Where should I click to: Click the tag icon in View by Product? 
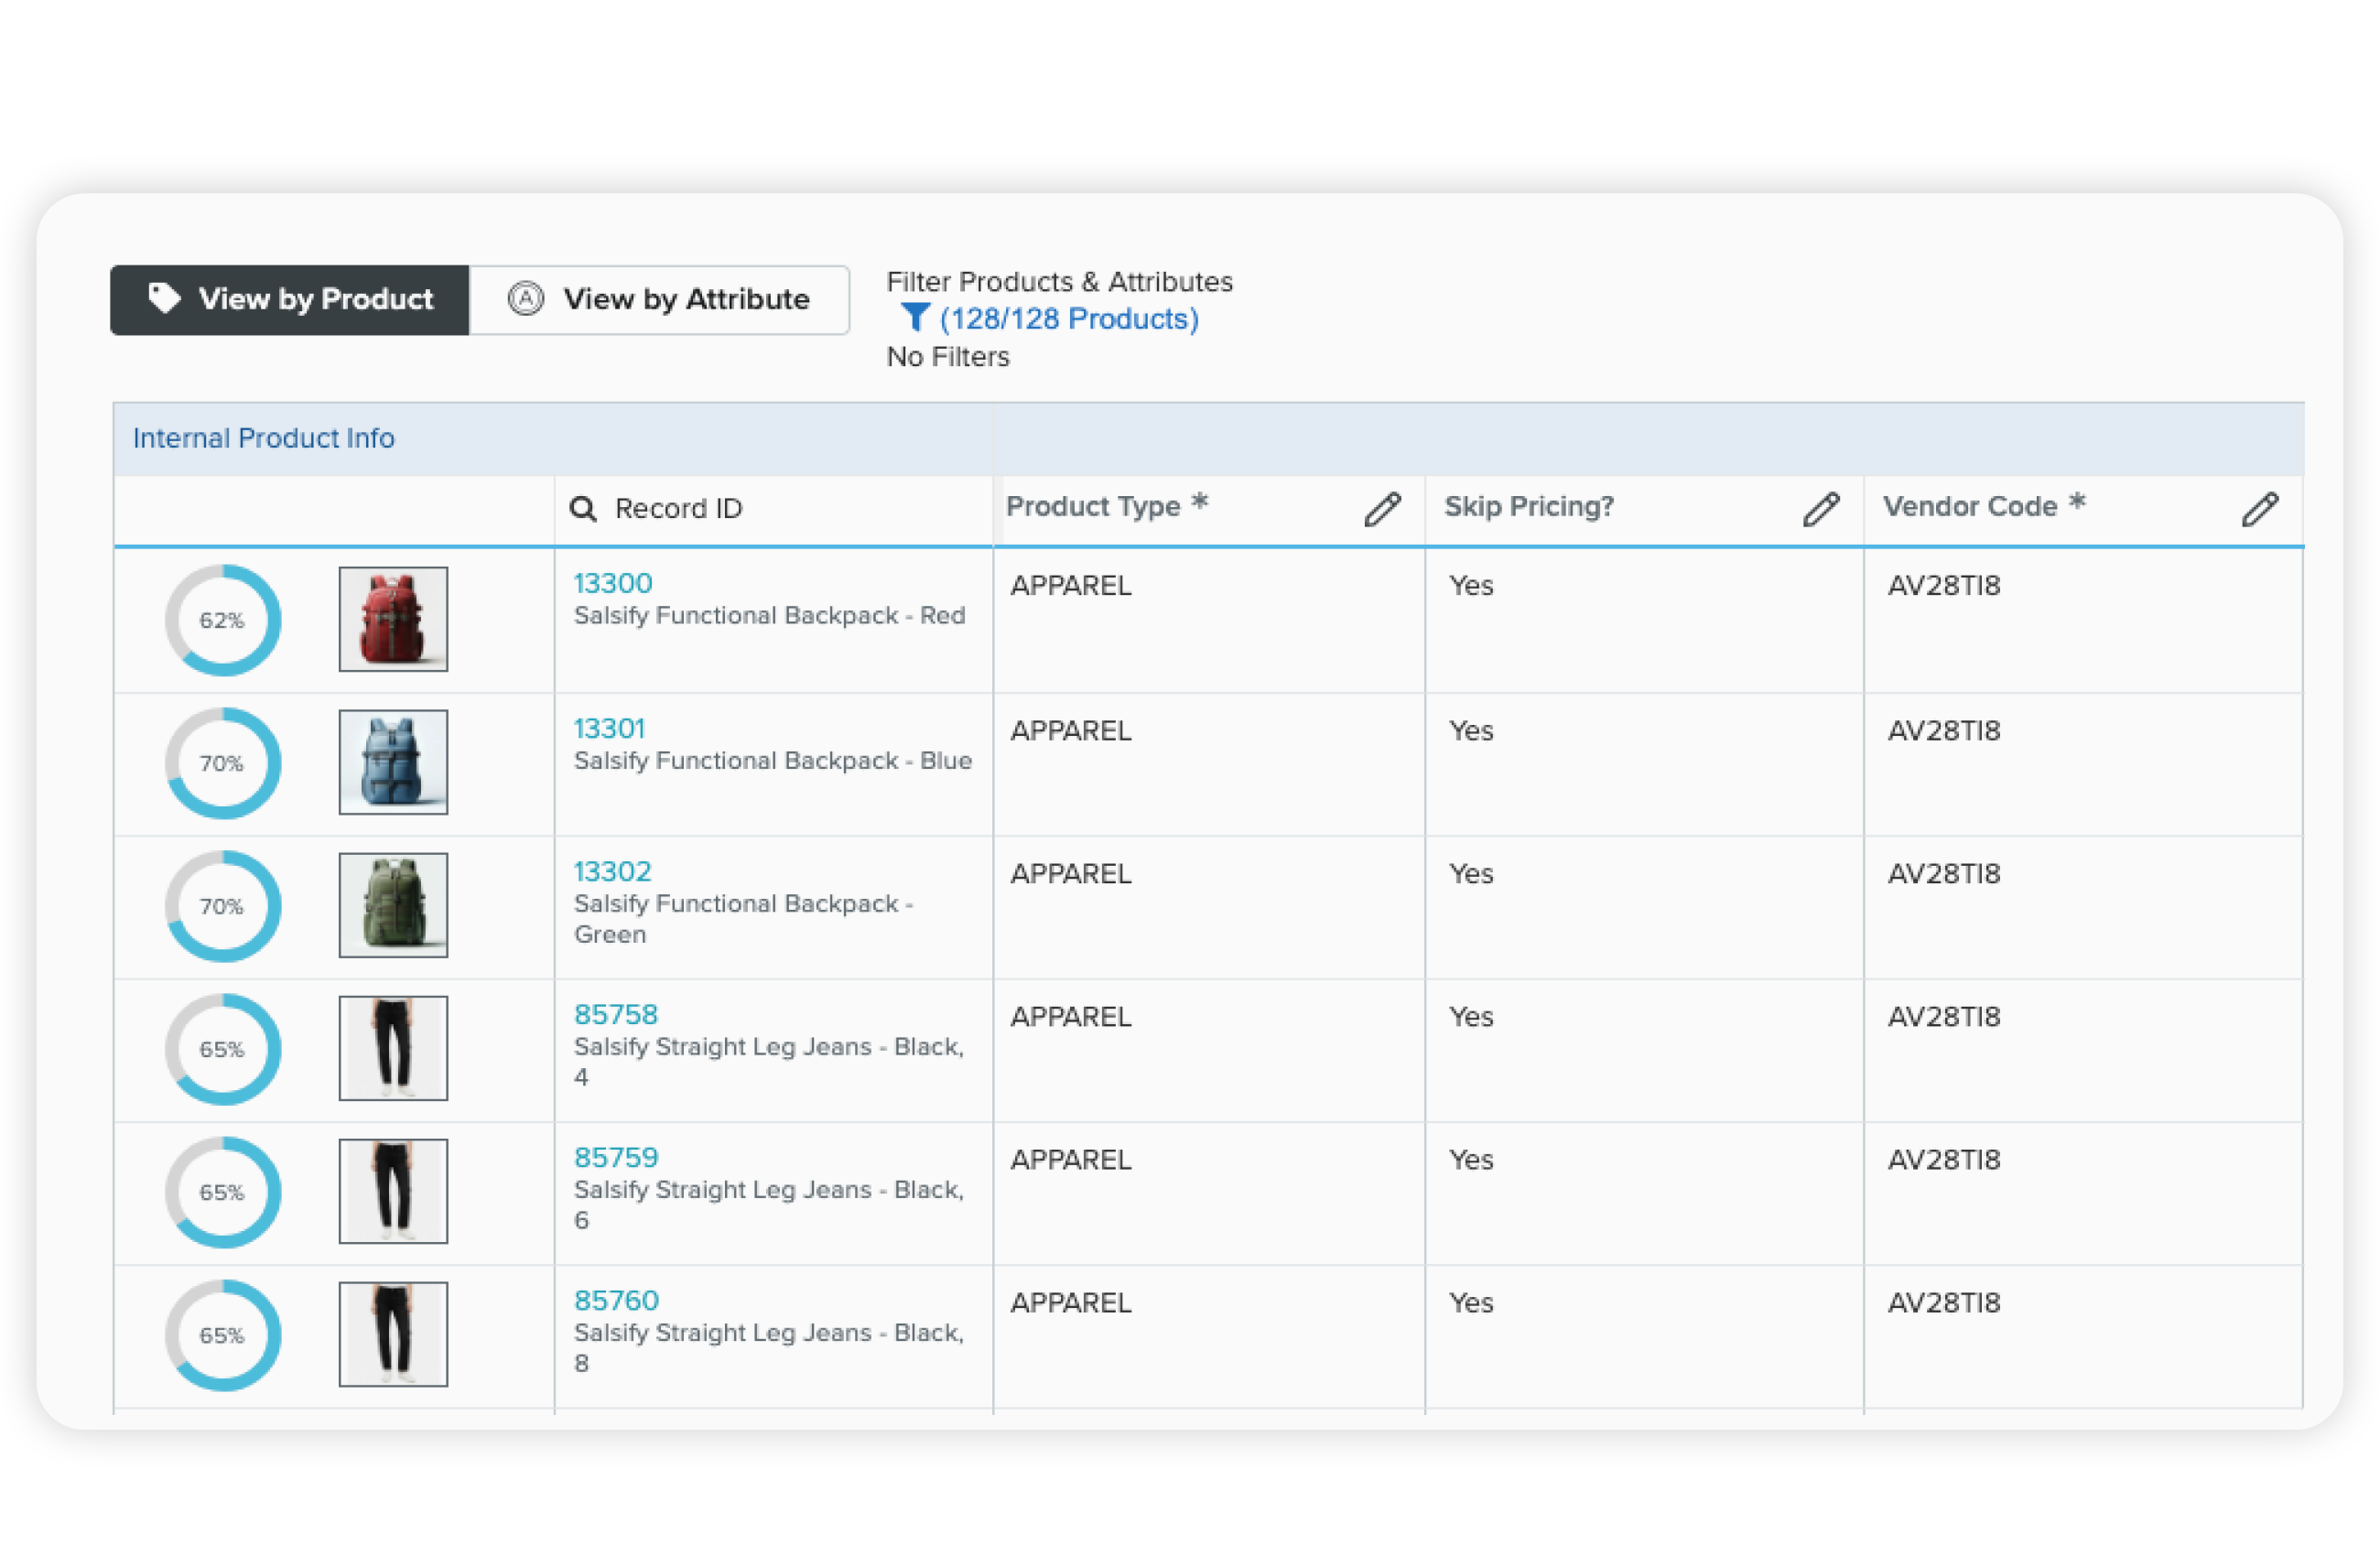[x=164, y=298]
